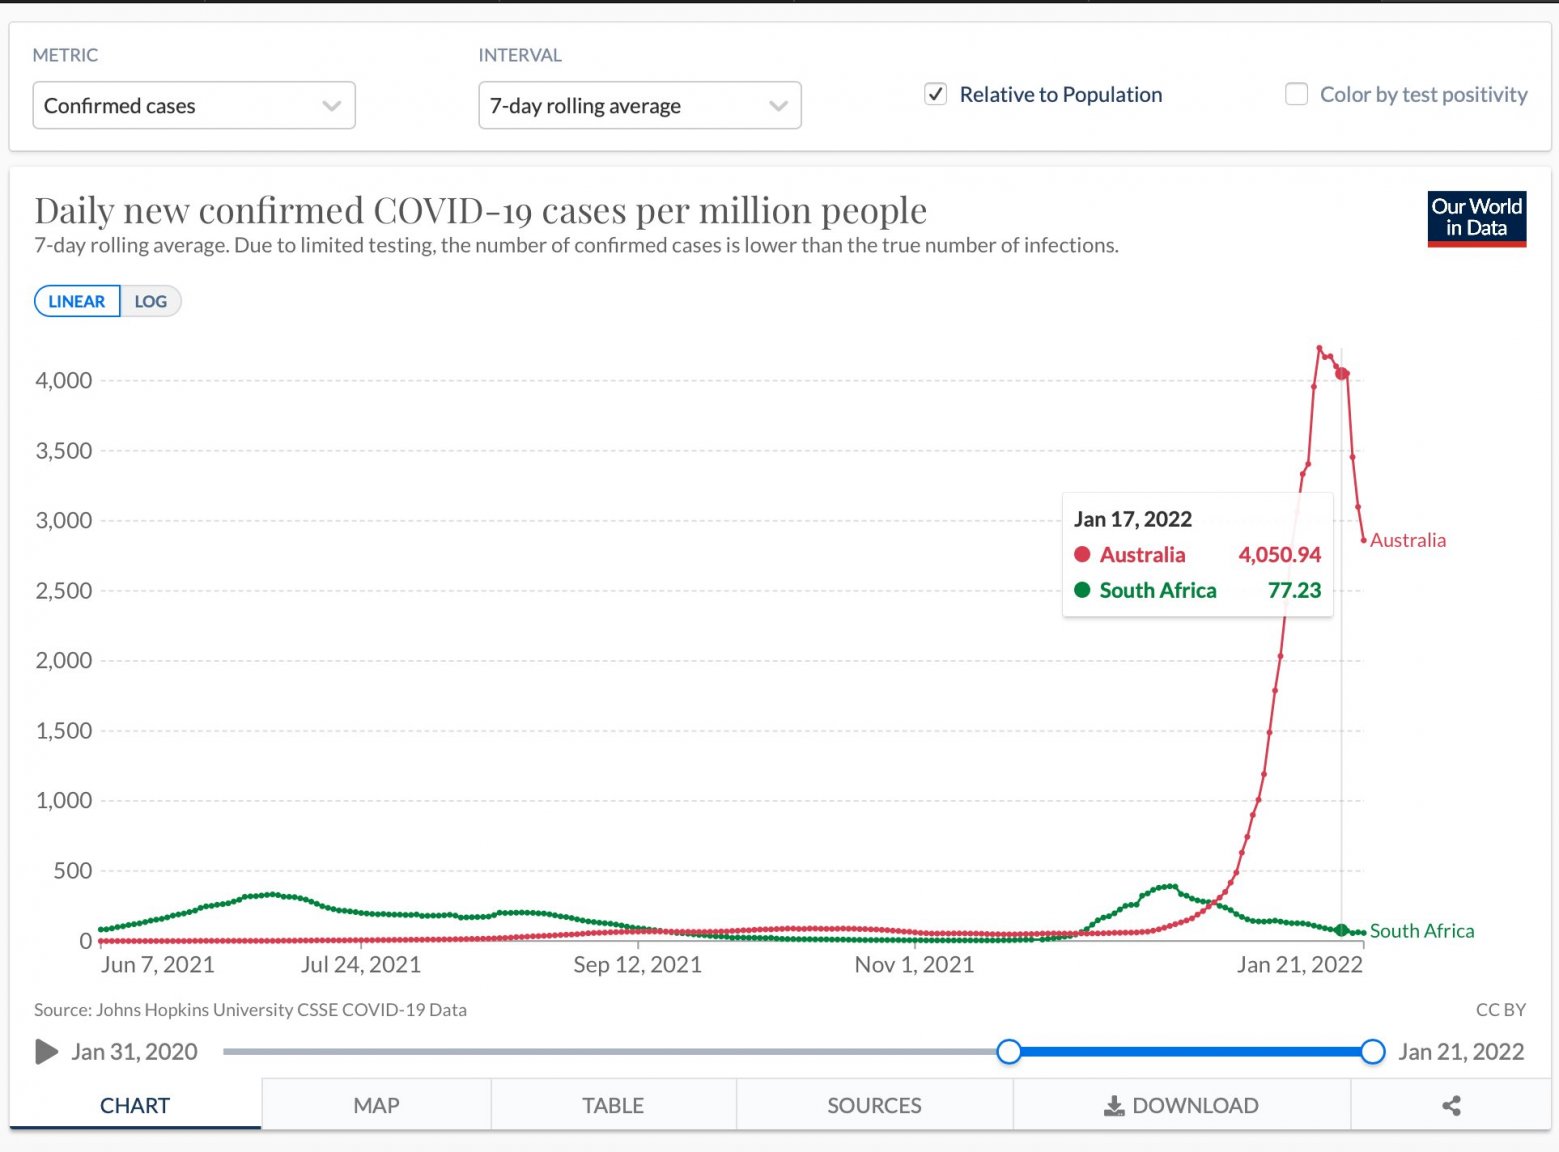This screenshot has height=1152, width=1559.
Task: Click the red Australia series endpoint
Action: click(1363, 540)
